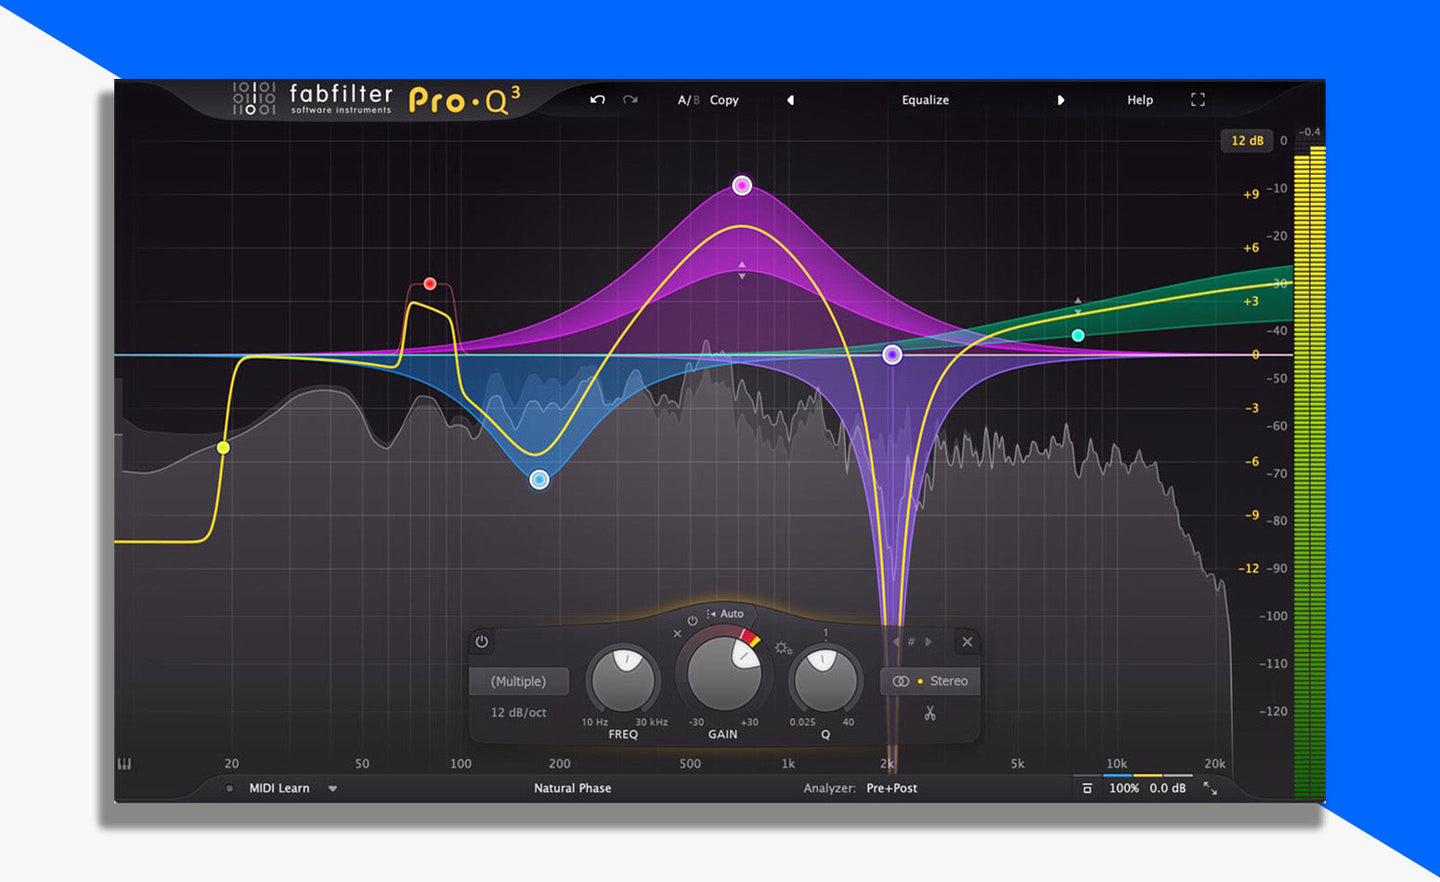Click the Q knob
This screenshot has height=882, width=1440.
coord(825,680)
